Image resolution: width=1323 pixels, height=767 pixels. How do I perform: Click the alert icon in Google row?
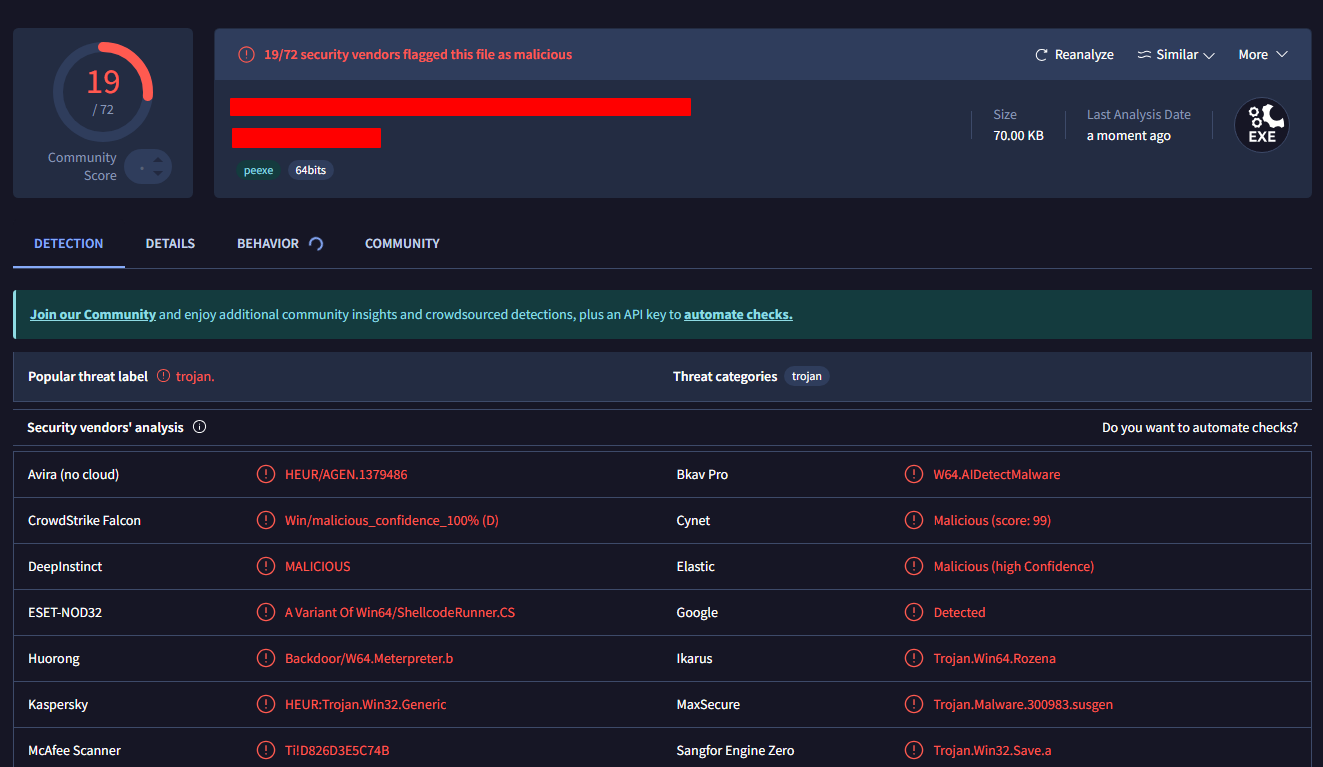(x=914, y=612)
